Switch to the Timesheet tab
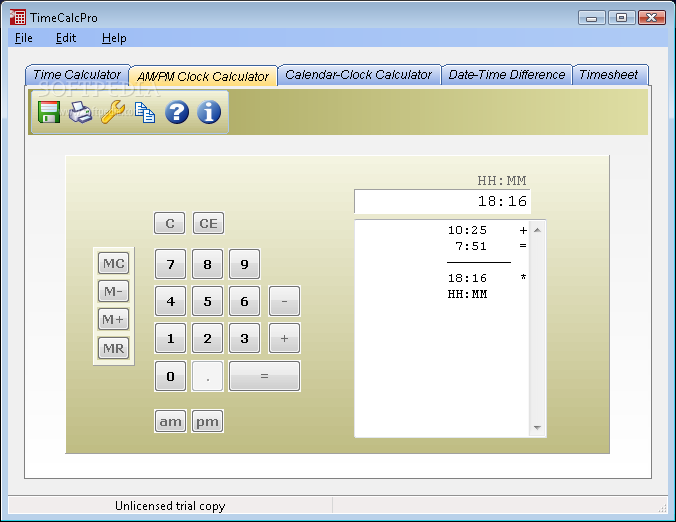676x522 pixels. point(608,75)
